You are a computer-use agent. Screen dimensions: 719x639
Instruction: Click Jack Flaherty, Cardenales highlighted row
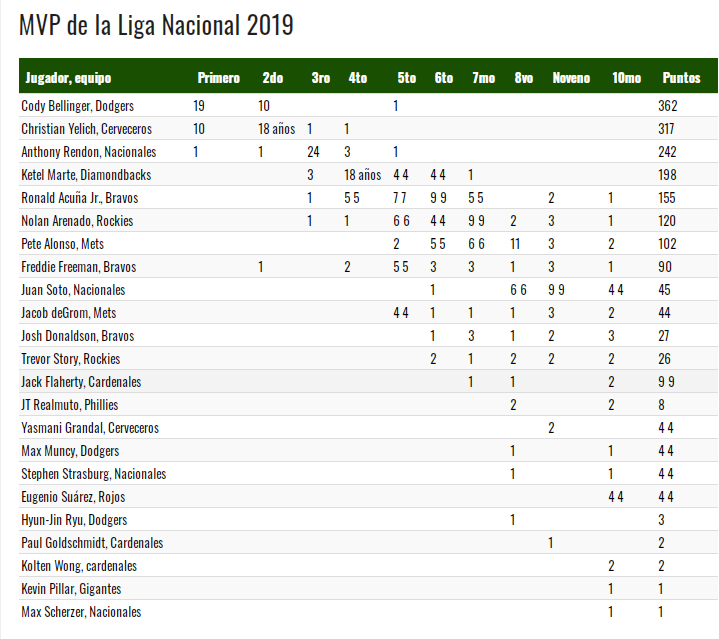click(x=368, y=381)
